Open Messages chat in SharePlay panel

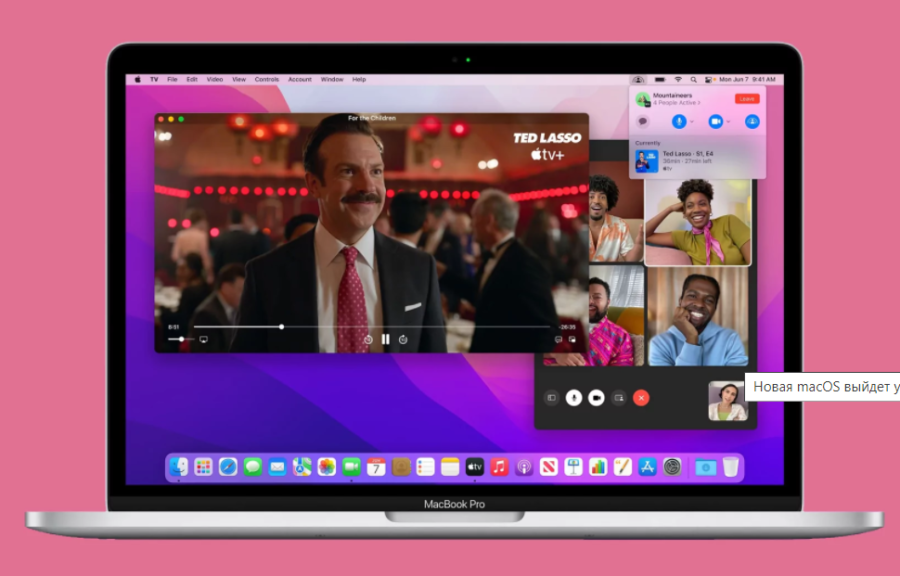[x=643, y=121]
